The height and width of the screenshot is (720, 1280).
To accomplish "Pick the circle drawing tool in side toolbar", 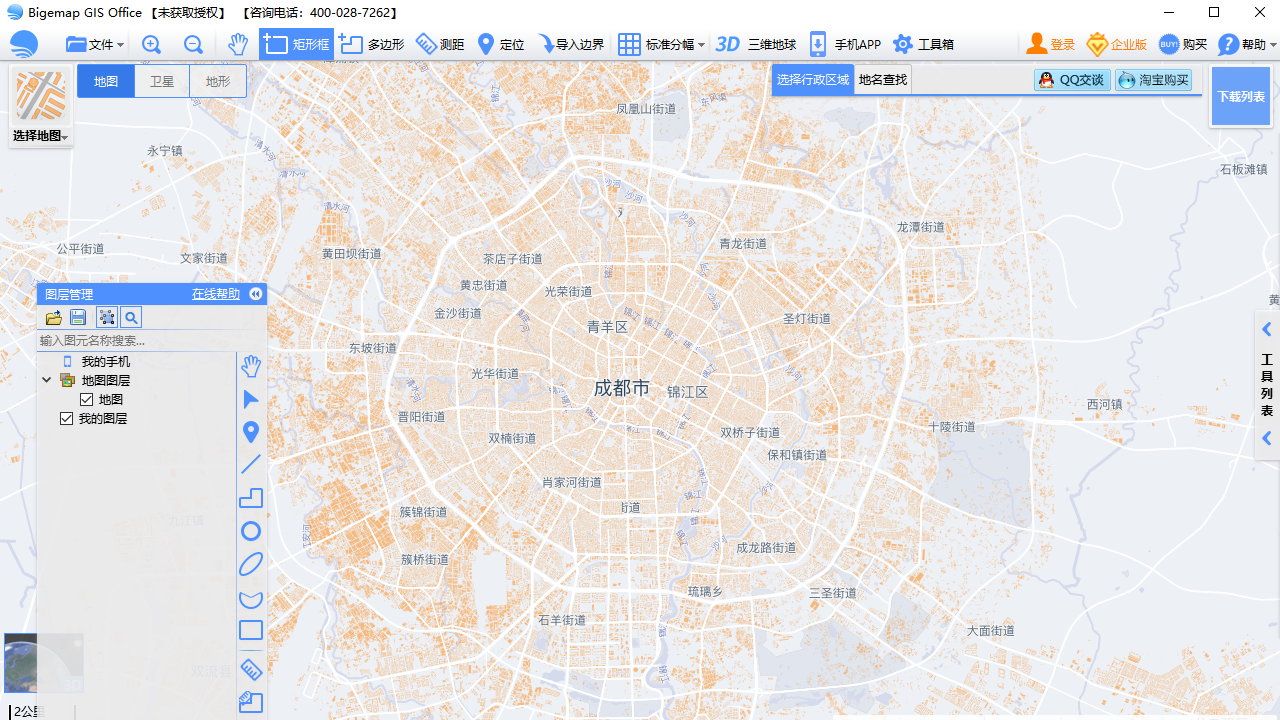I will 250,531.
